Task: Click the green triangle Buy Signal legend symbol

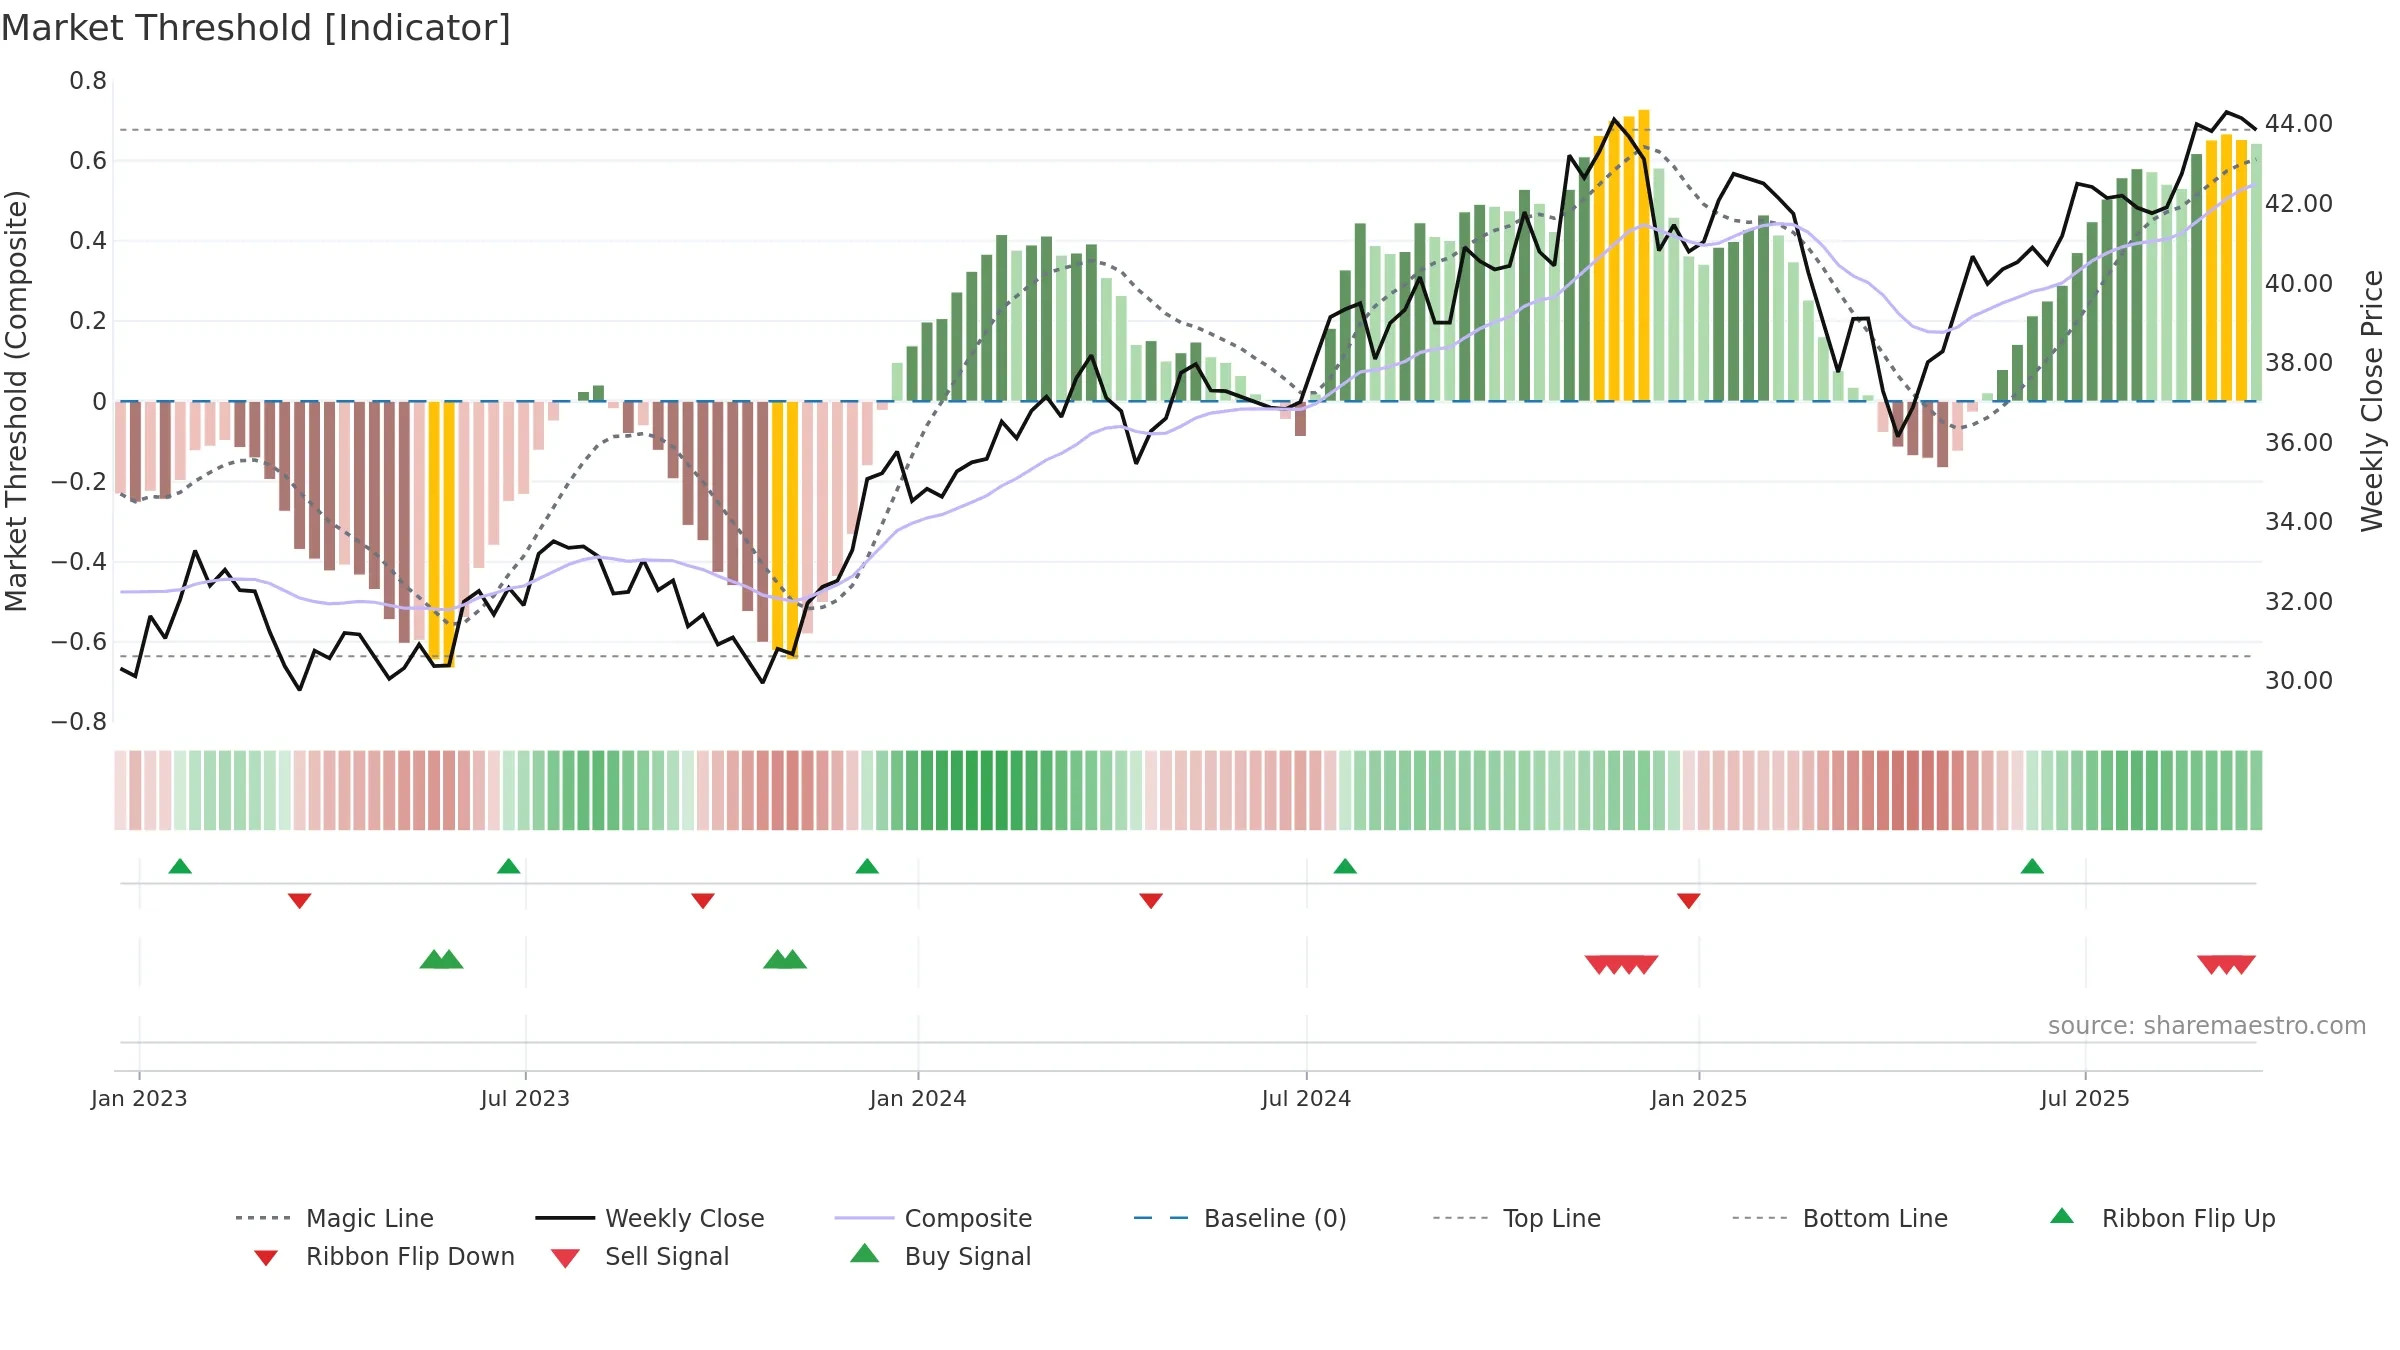Action: click(x=864, y=1254)
